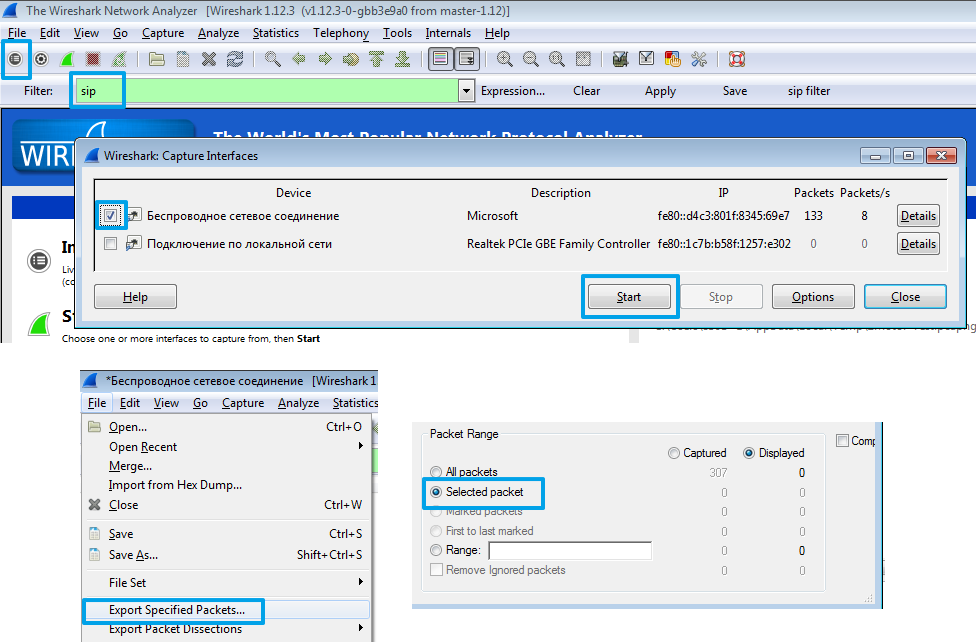976x642 pixels.
Task: Check the Подключение по локальной сети interface checkbox
Action: pos(111,244)
